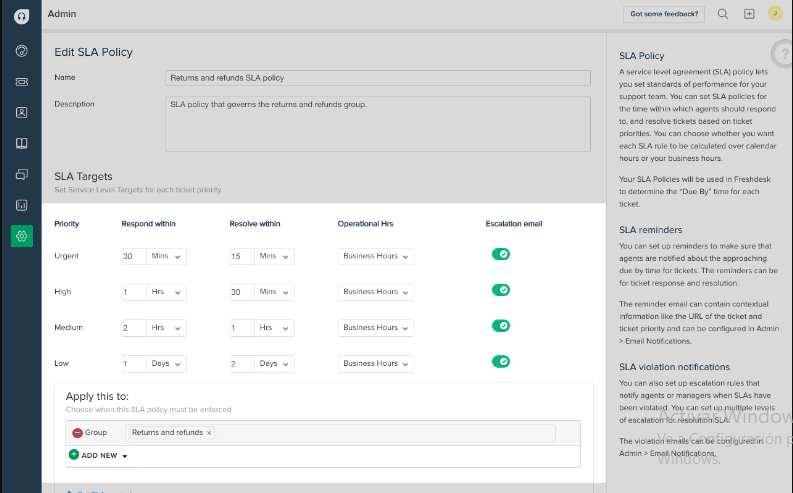This screenshot has width=793, height=493.
Task: Open the Urgent respond-within unit dropdown
Action: tap(168, 256)
